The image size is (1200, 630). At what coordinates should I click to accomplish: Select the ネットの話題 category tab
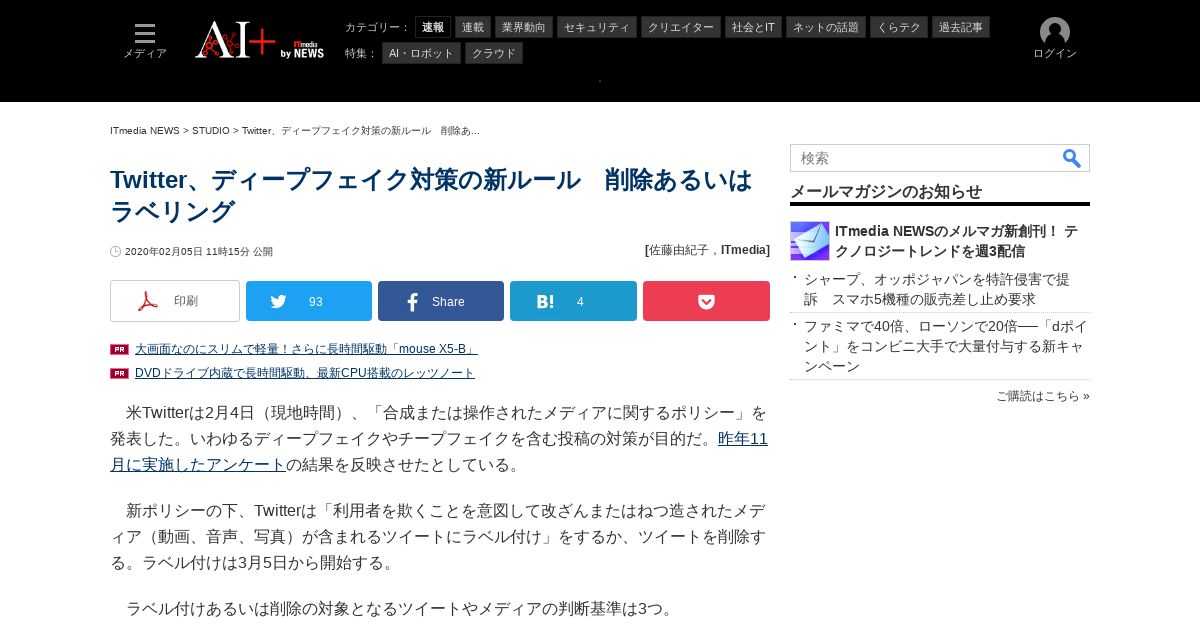coord(826,27)
